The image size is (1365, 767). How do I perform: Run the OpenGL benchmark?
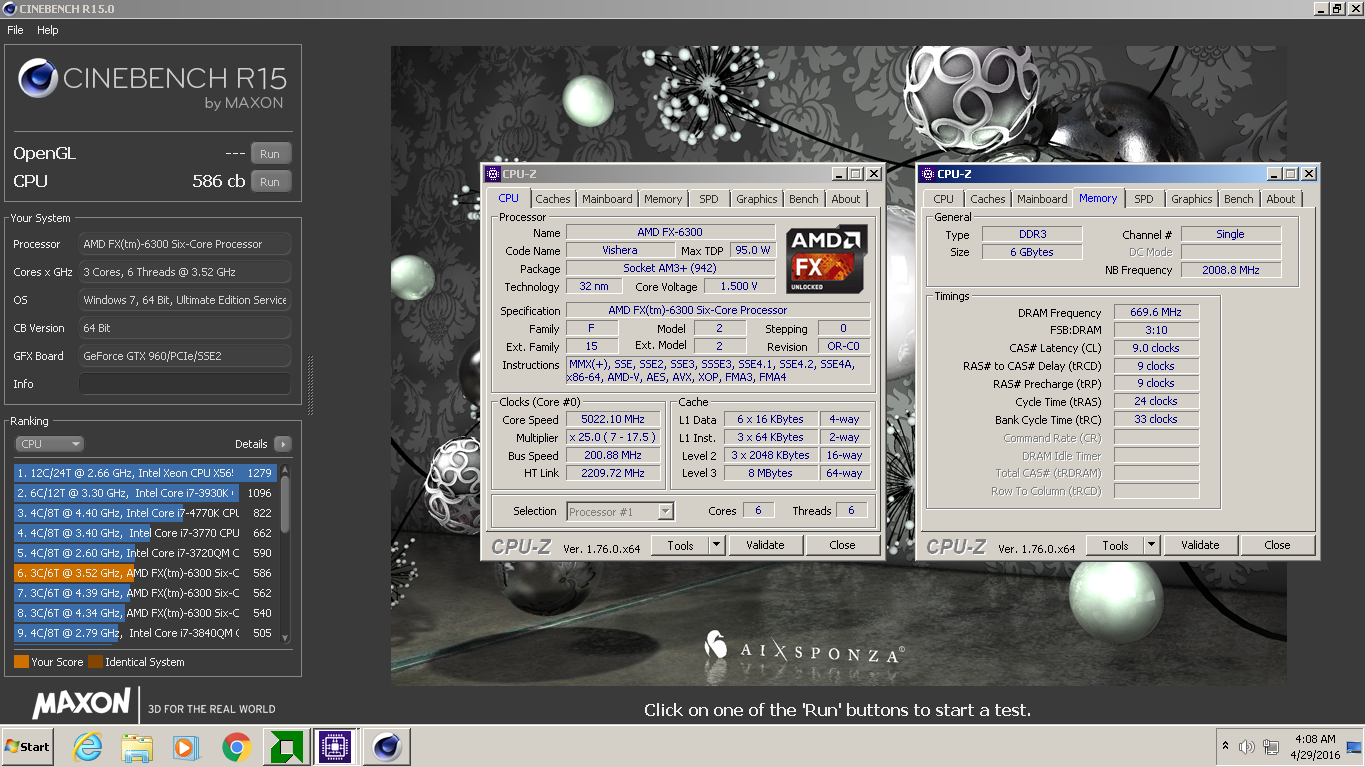pos(270,154)
